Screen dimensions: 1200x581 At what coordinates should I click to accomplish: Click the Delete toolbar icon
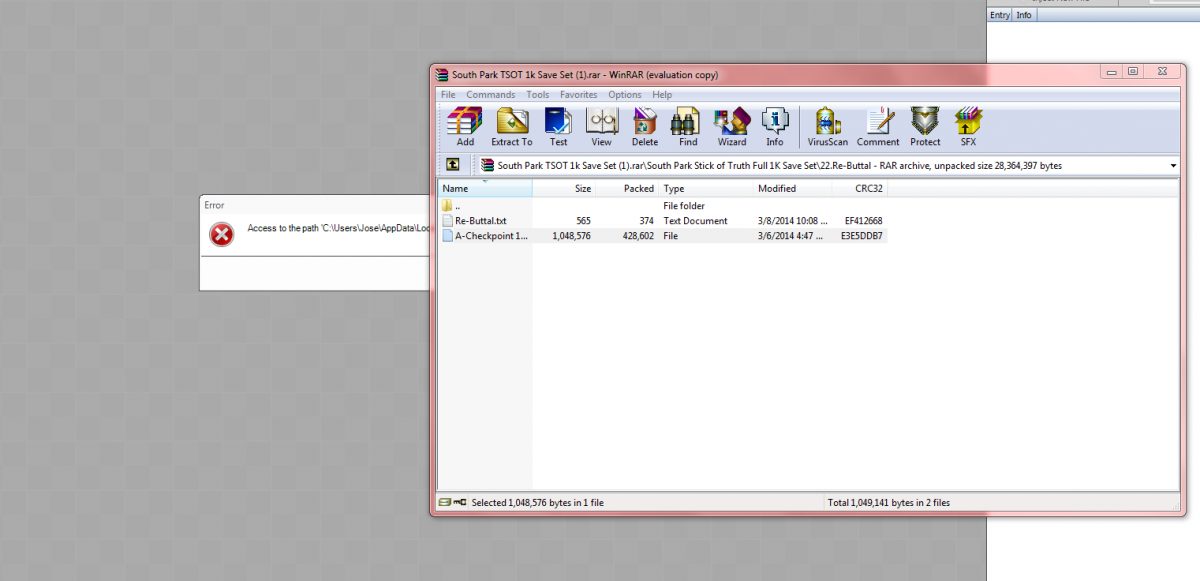pyautogui.click(x=645, y=127)
